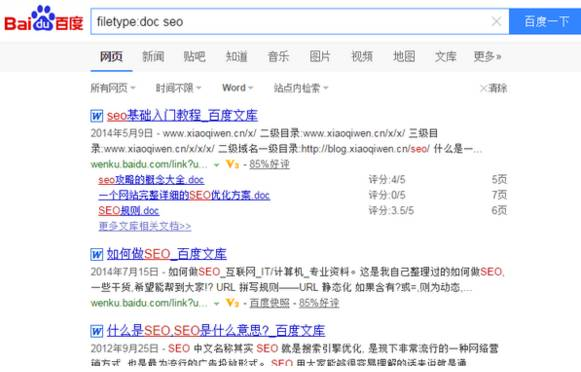Open 如何做SEO_百度文库 result
The image size is (581, 372).
(x=166, y=254)
